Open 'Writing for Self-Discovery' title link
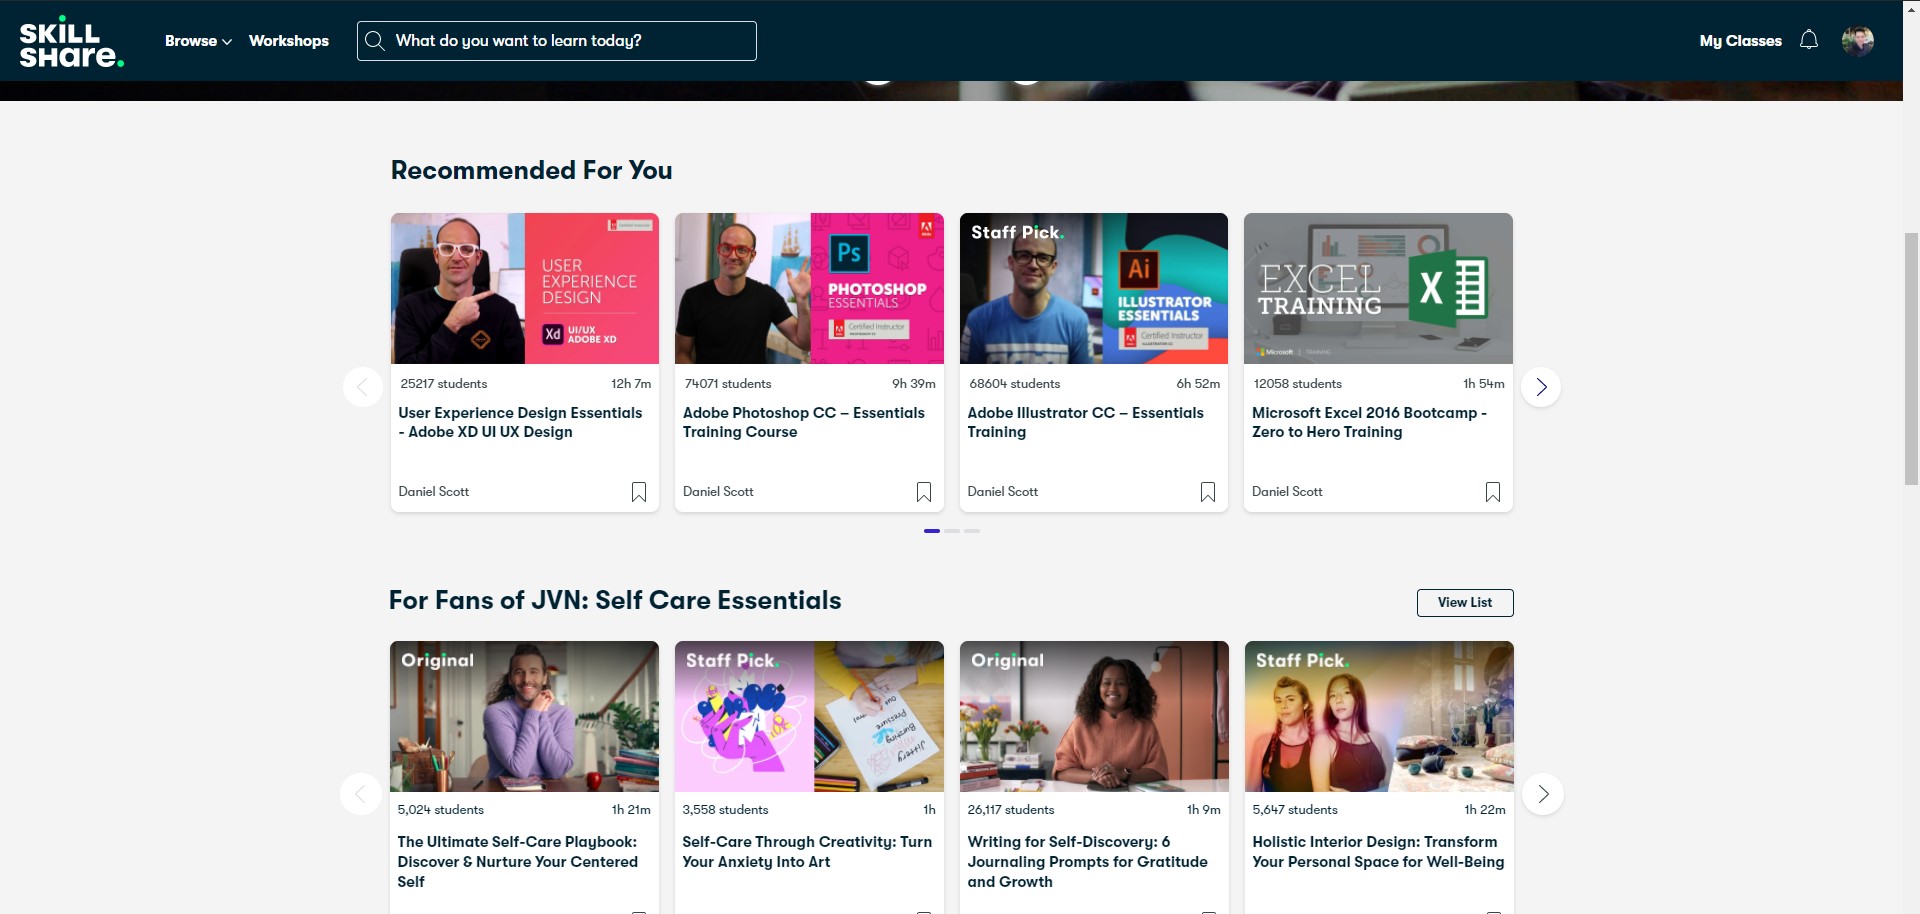 (1087, 862)
